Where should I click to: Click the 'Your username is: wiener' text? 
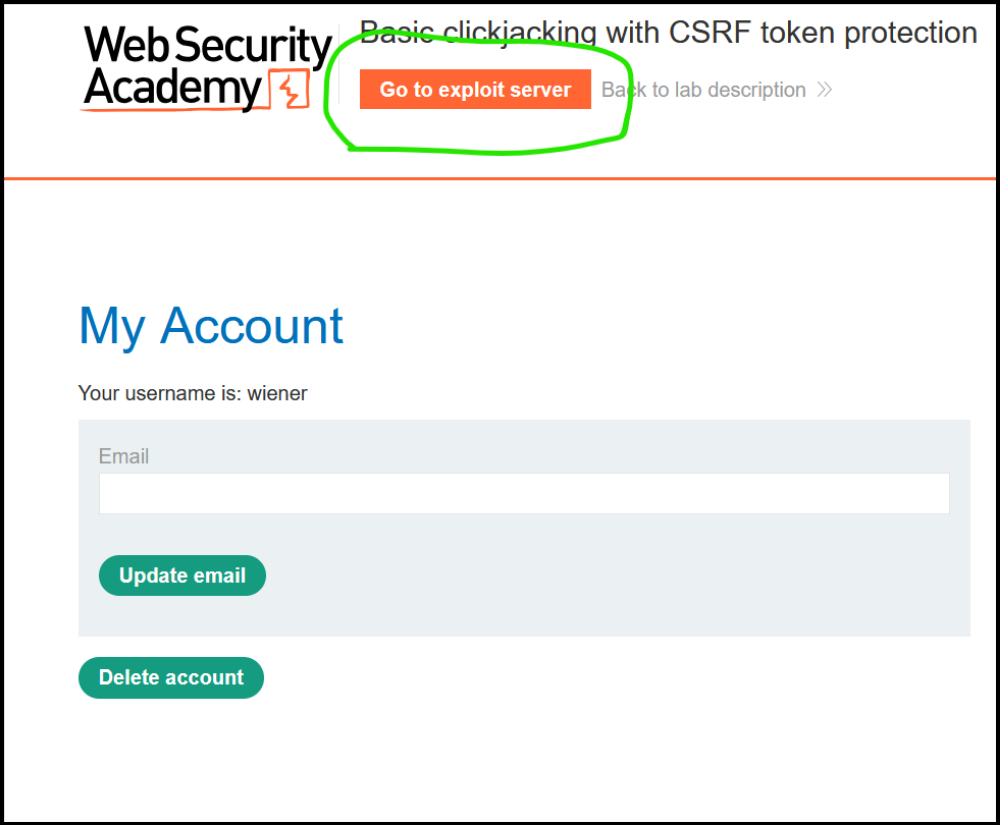point(193,393)
